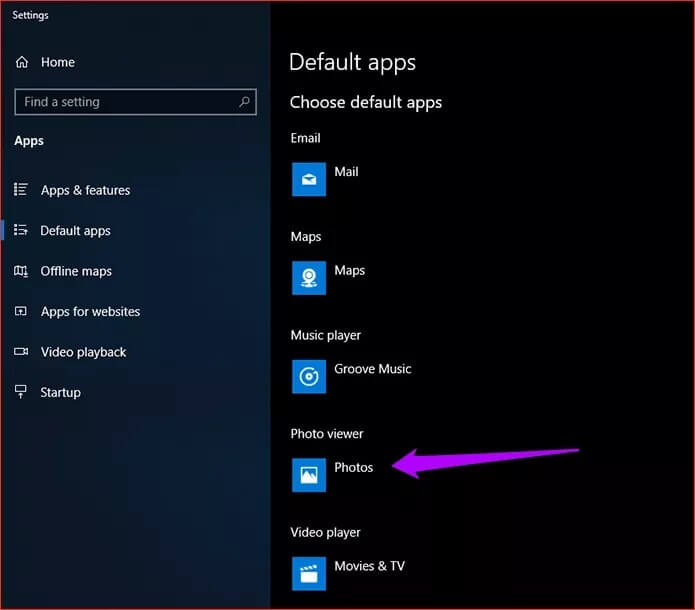Click the Email category label

point(305,138)
